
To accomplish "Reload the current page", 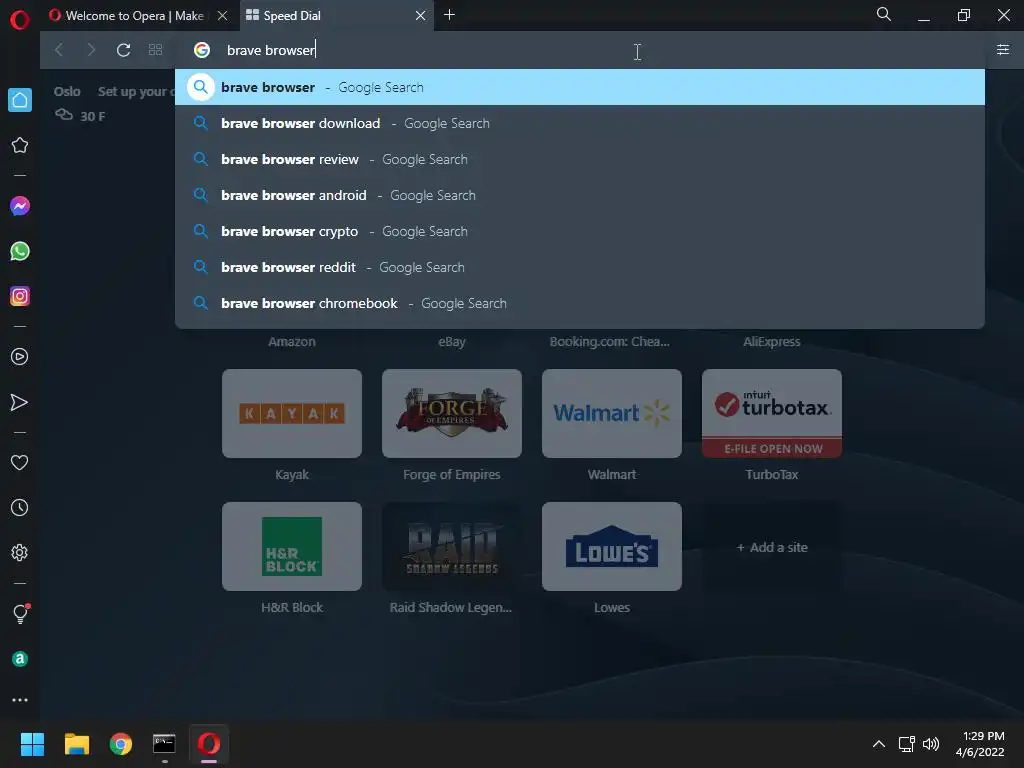I will (123, 50).
